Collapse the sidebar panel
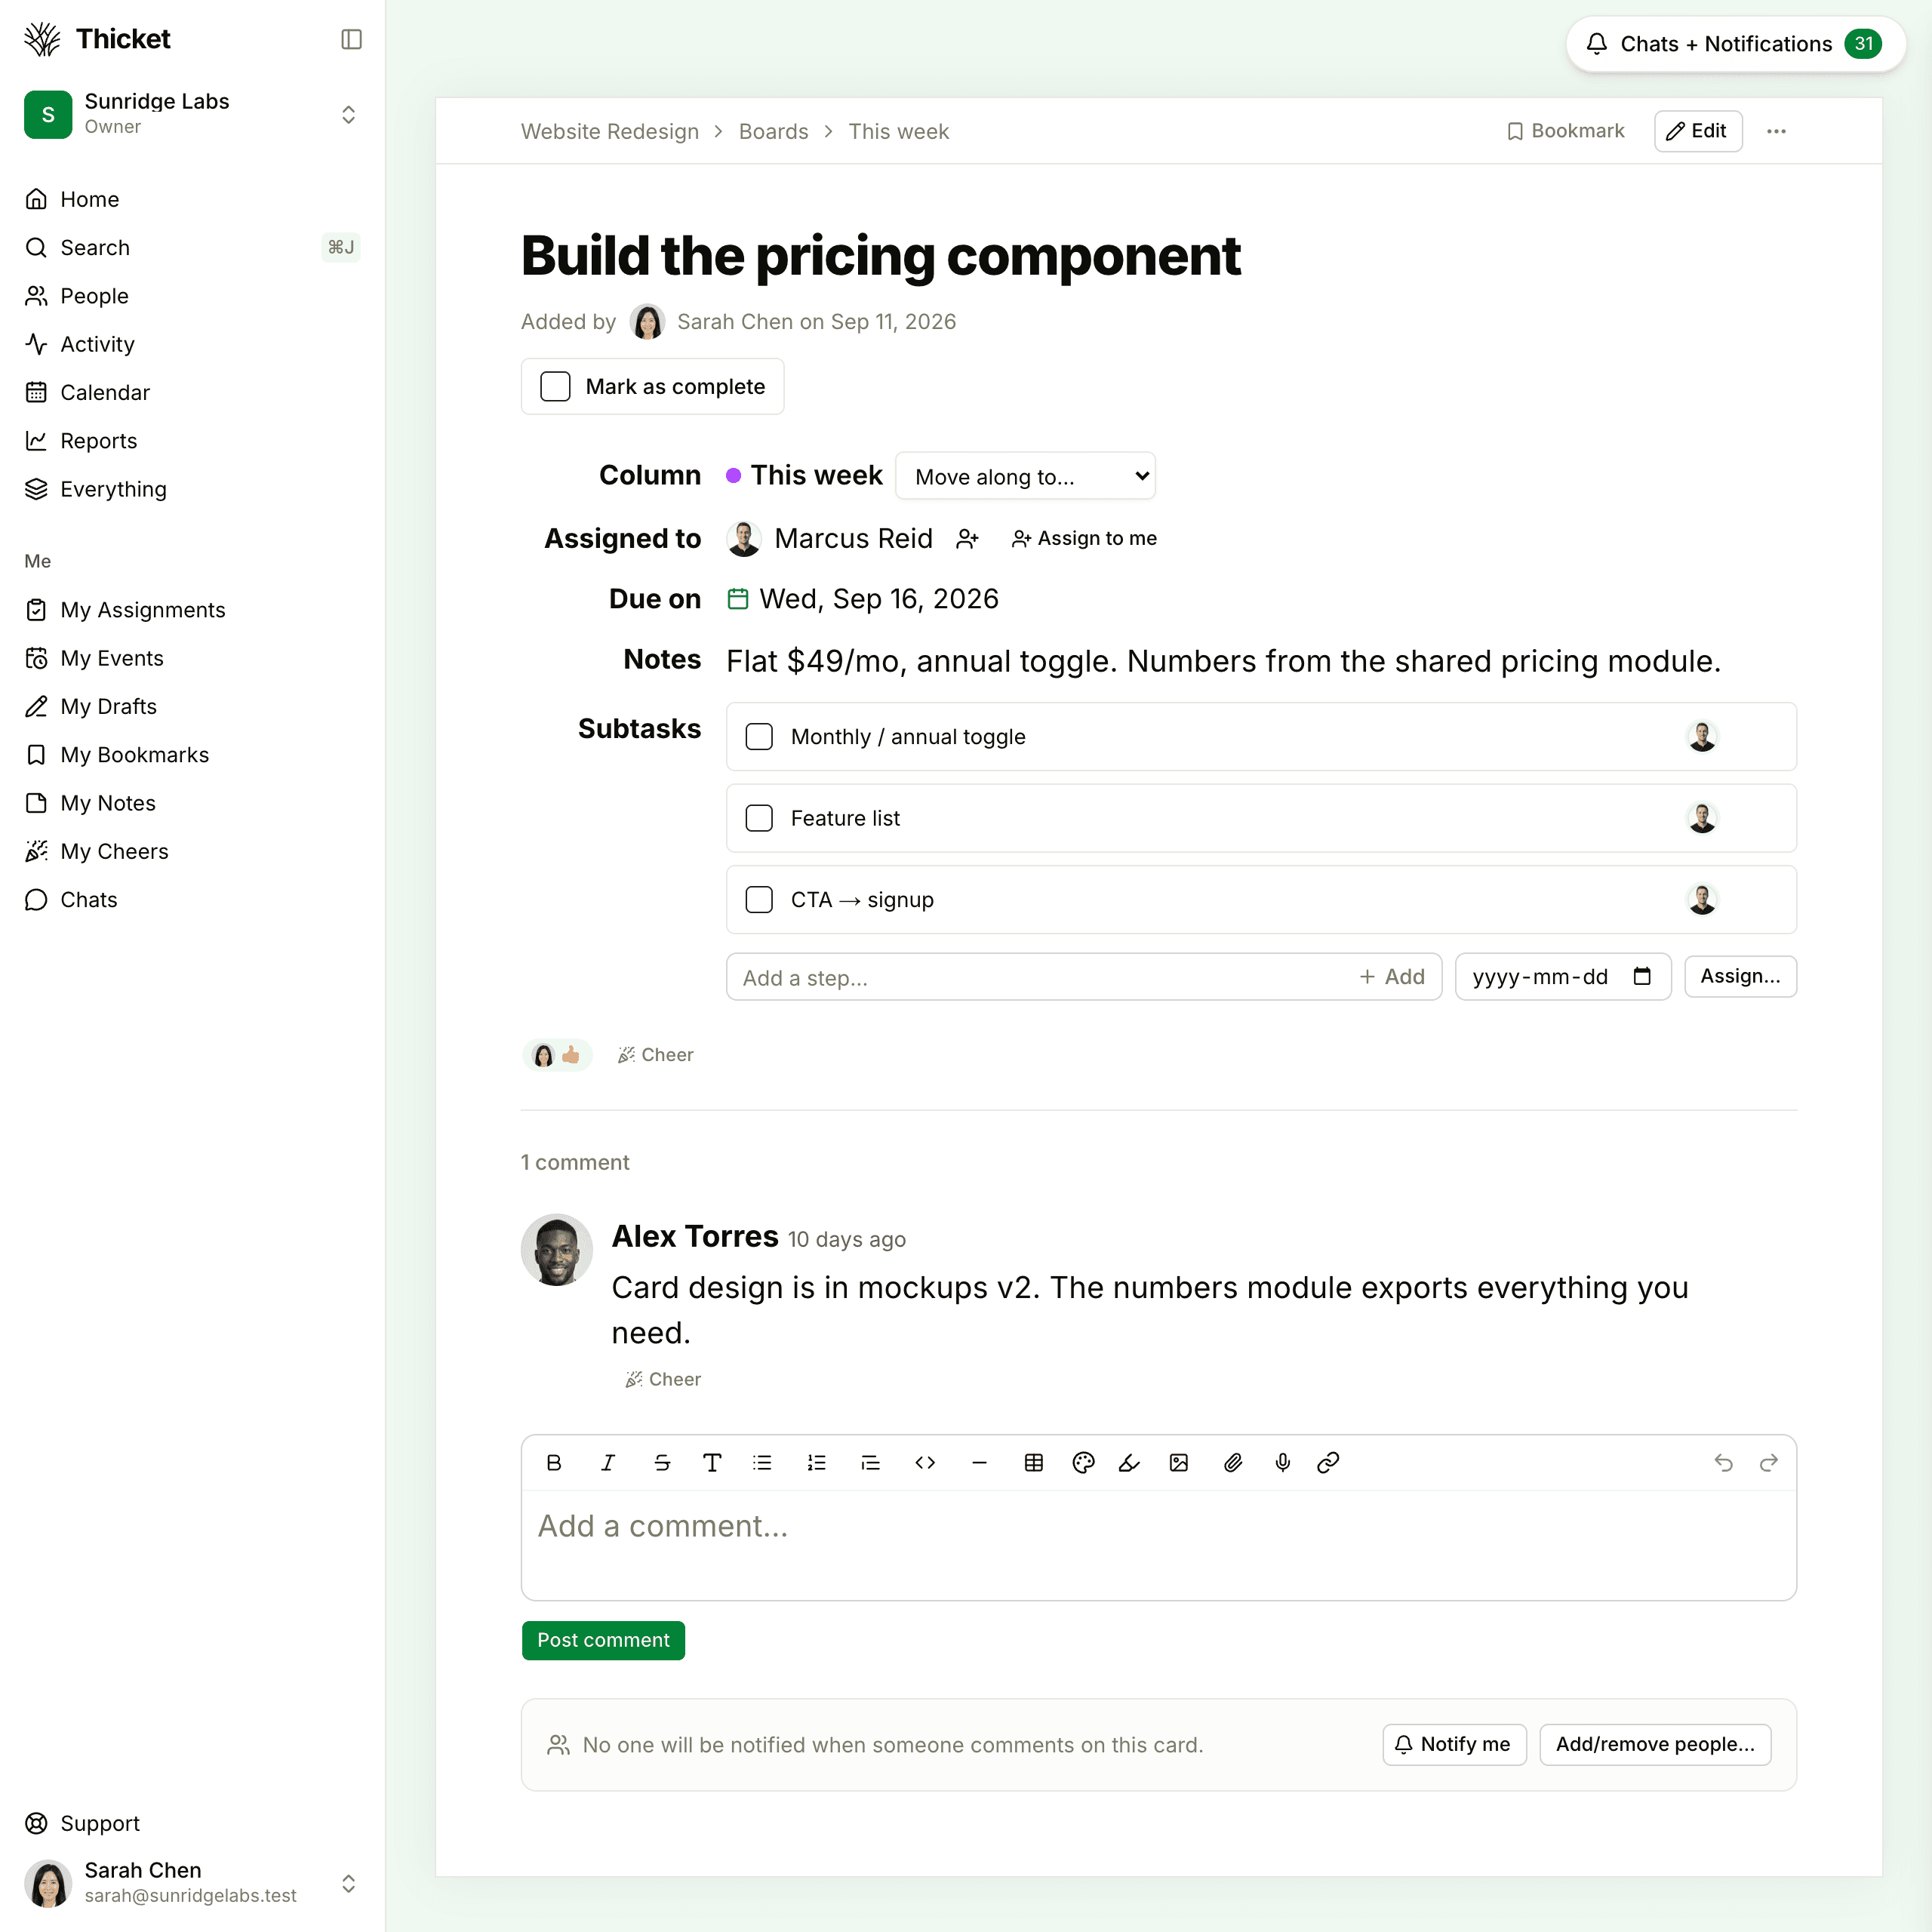This screenshot has width=1932, height=1932. tap(351, 39)
